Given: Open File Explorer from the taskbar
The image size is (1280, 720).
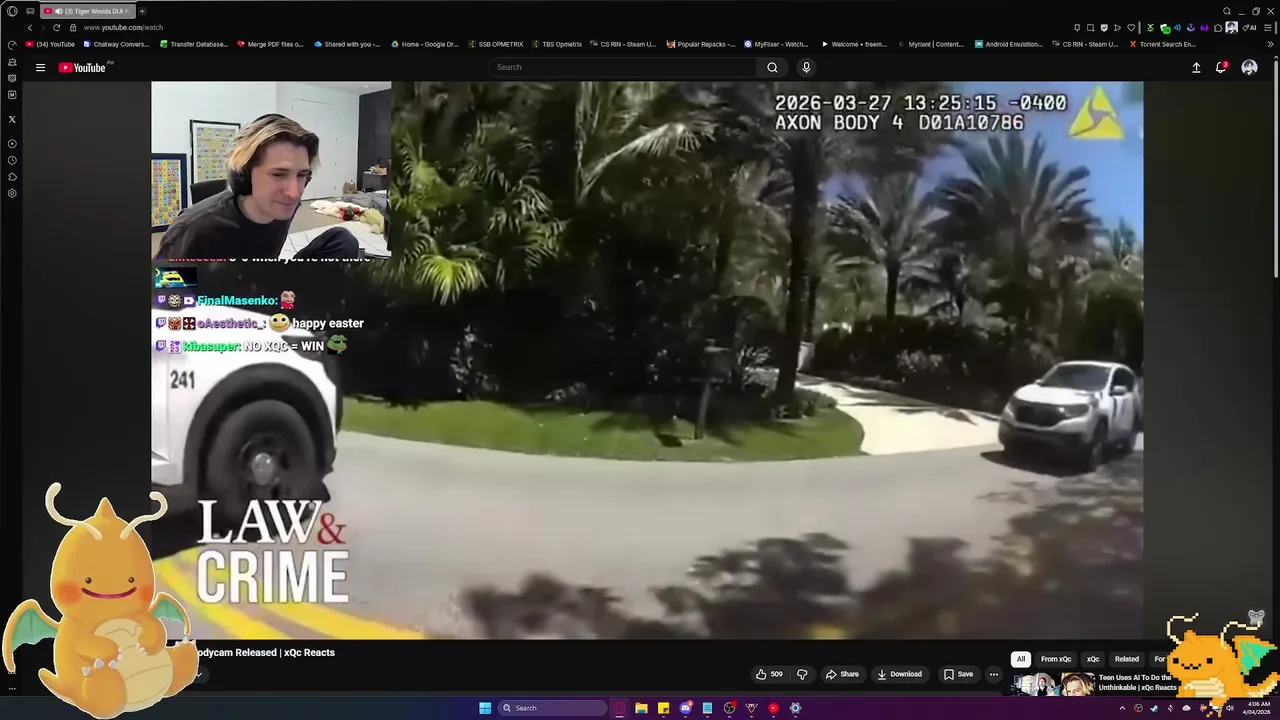Looking at the screenshot, I should 641,708.
